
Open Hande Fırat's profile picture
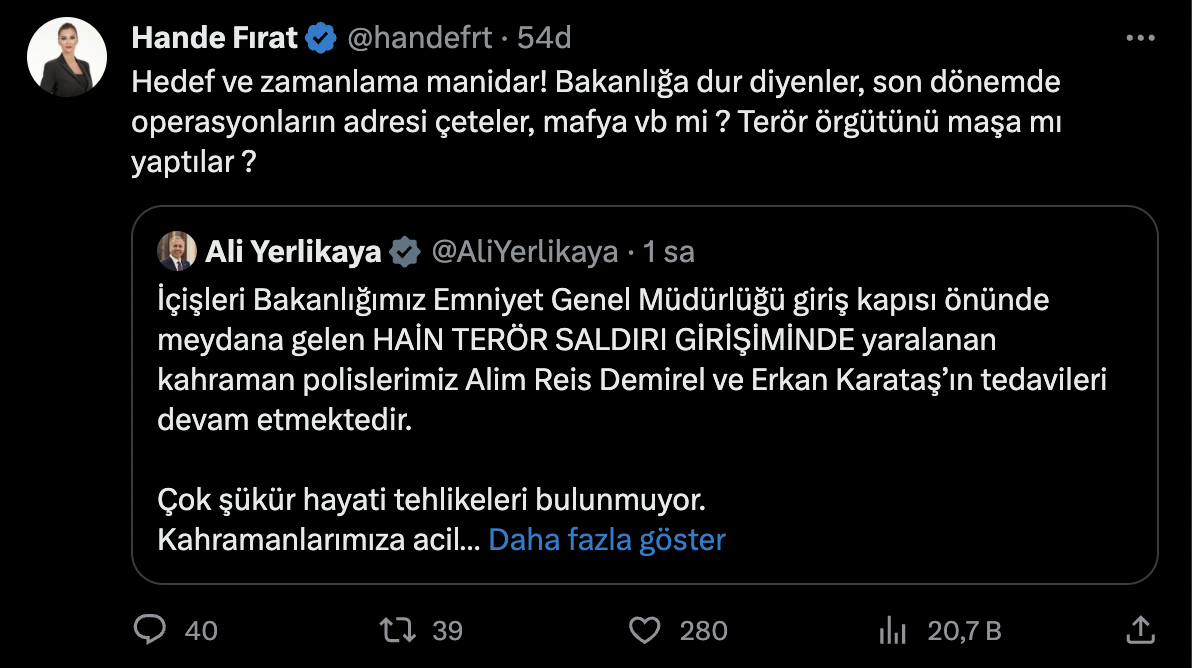(x=68, y=57)
